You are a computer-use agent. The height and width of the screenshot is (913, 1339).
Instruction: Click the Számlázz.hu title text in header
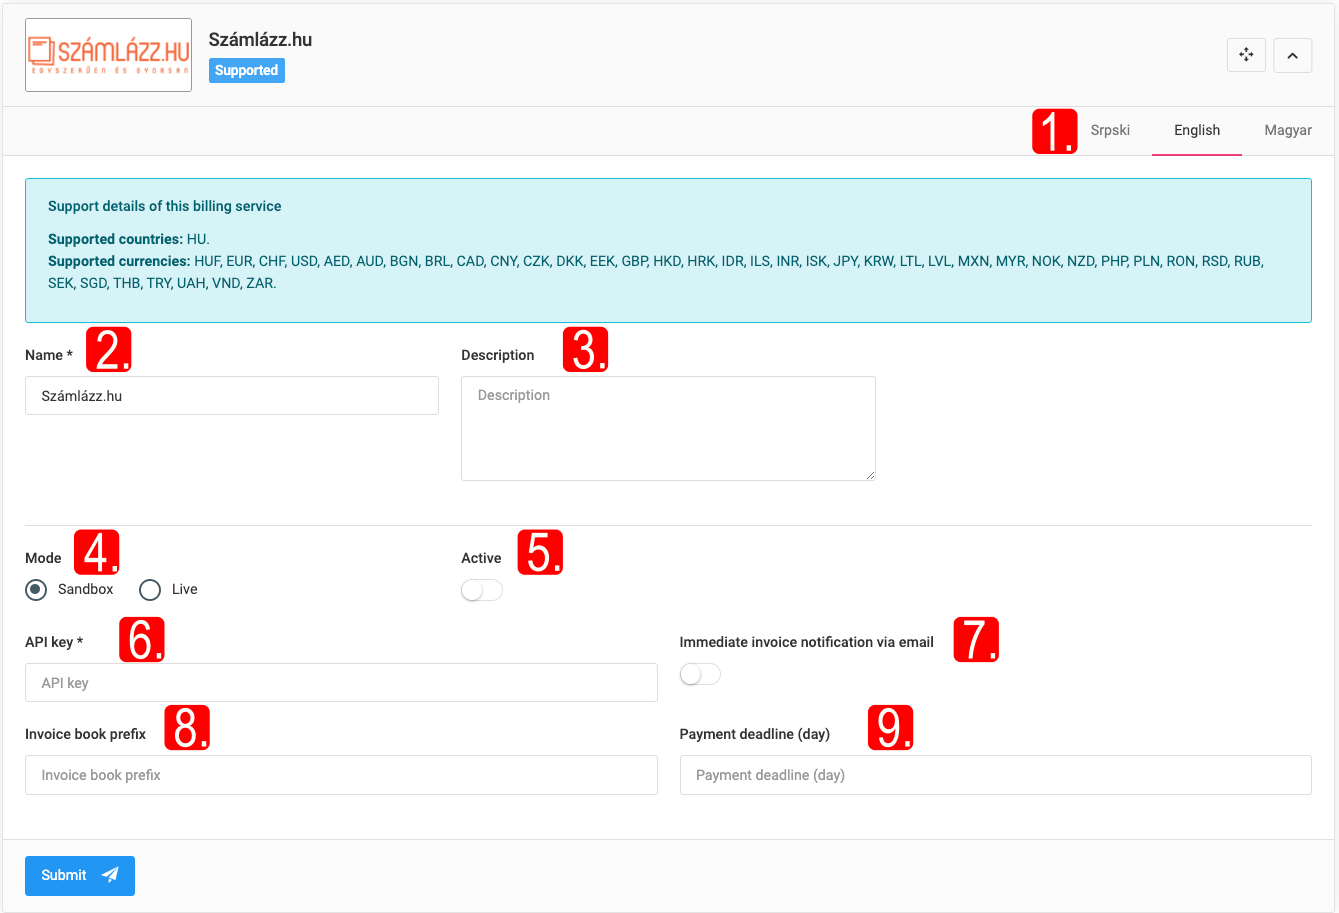coord(260,40)
